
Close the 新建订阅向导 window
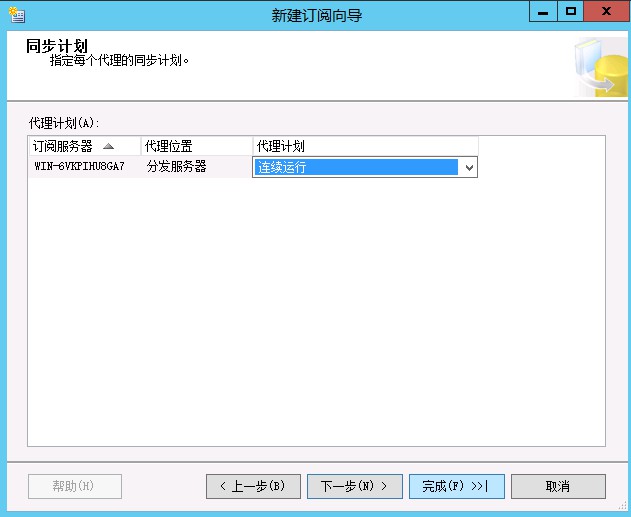tap(604, 11)
